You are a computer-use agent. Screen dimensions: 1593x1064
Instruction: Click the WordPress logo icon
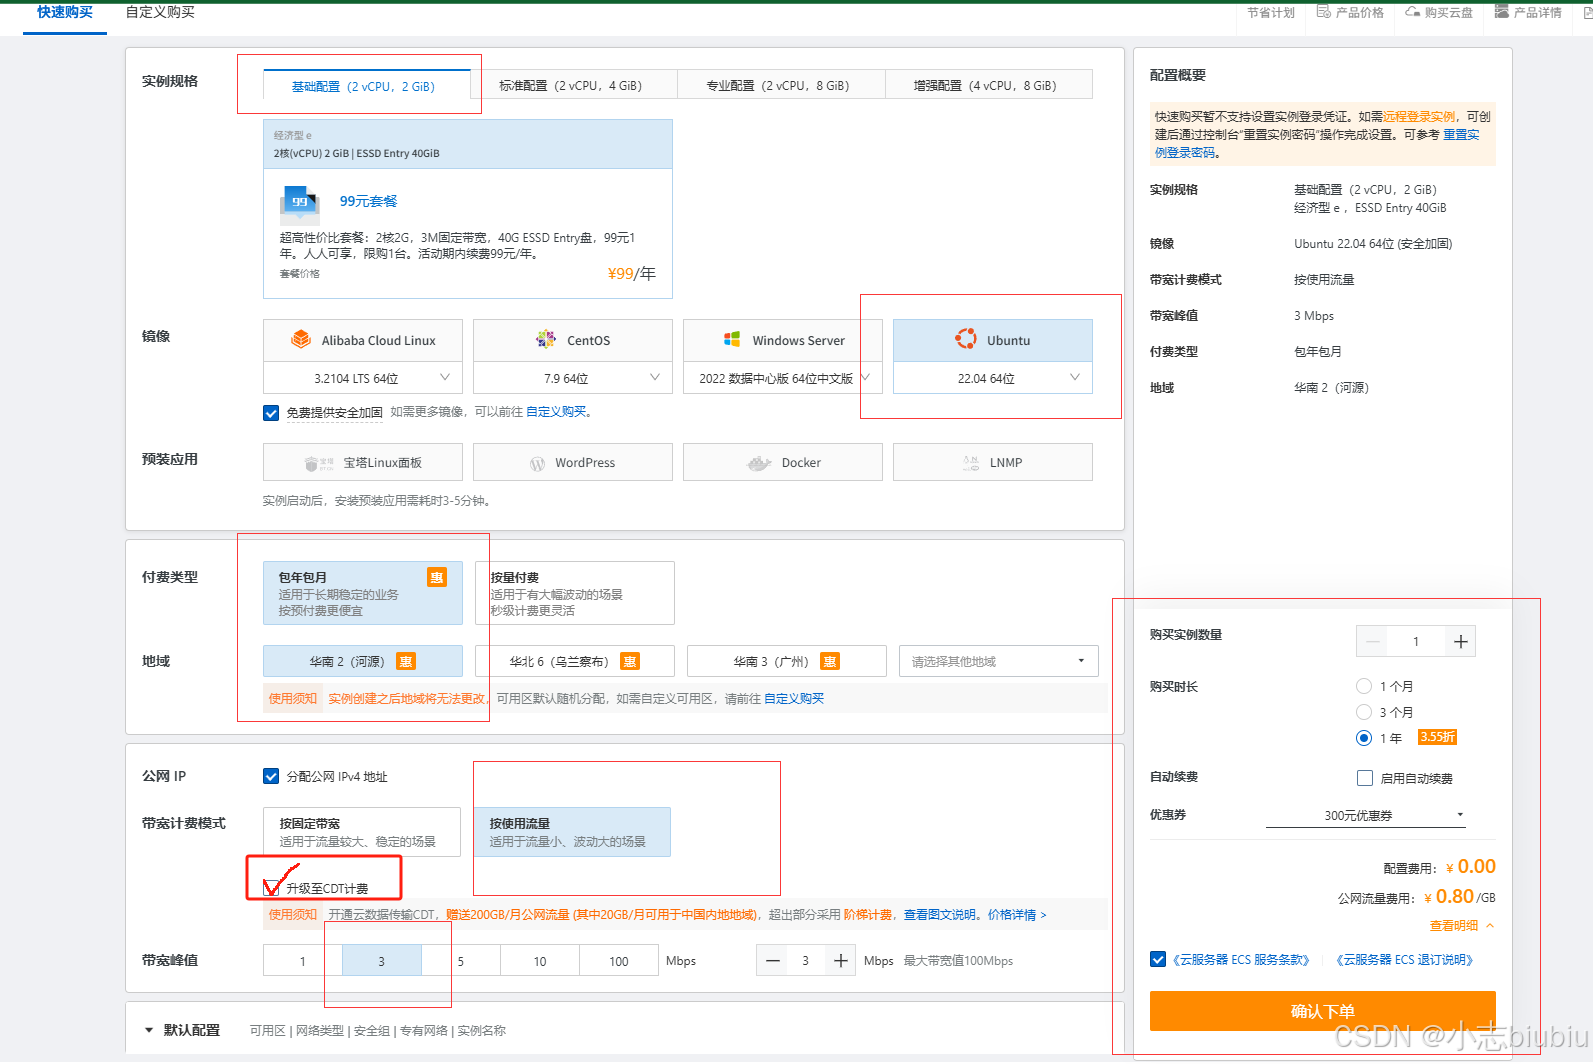[537, 463]
